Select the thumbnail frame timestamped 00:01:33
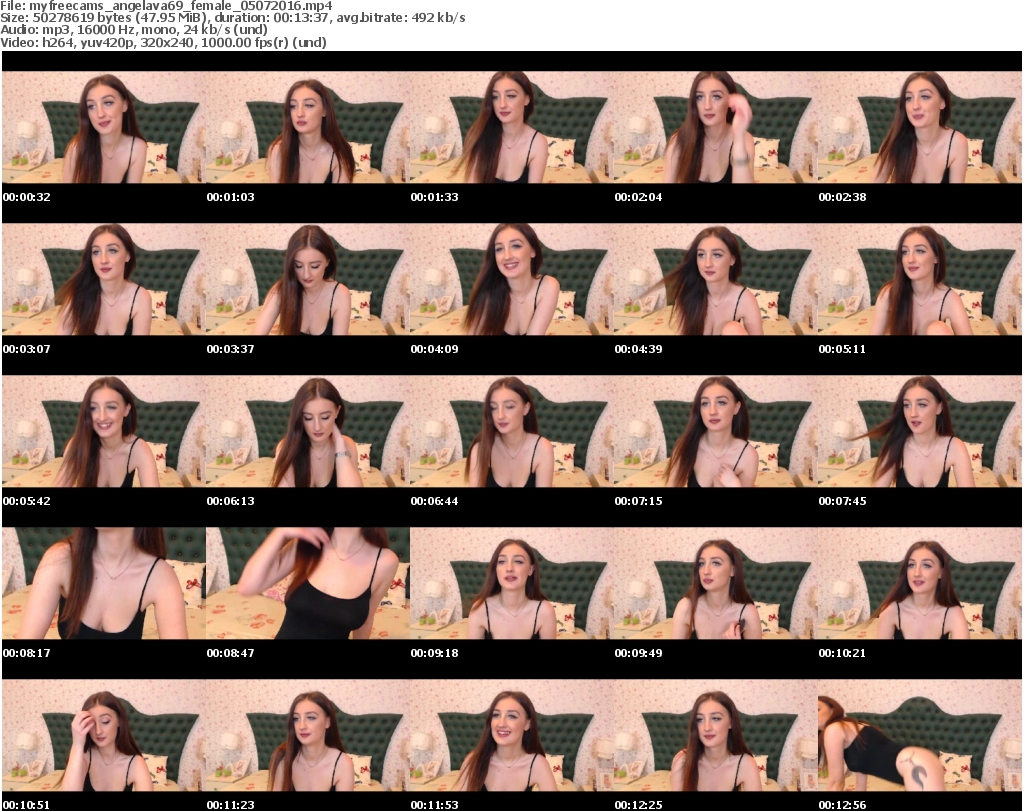This screenshot has width=1024, height=811. [x=512, y=127]
